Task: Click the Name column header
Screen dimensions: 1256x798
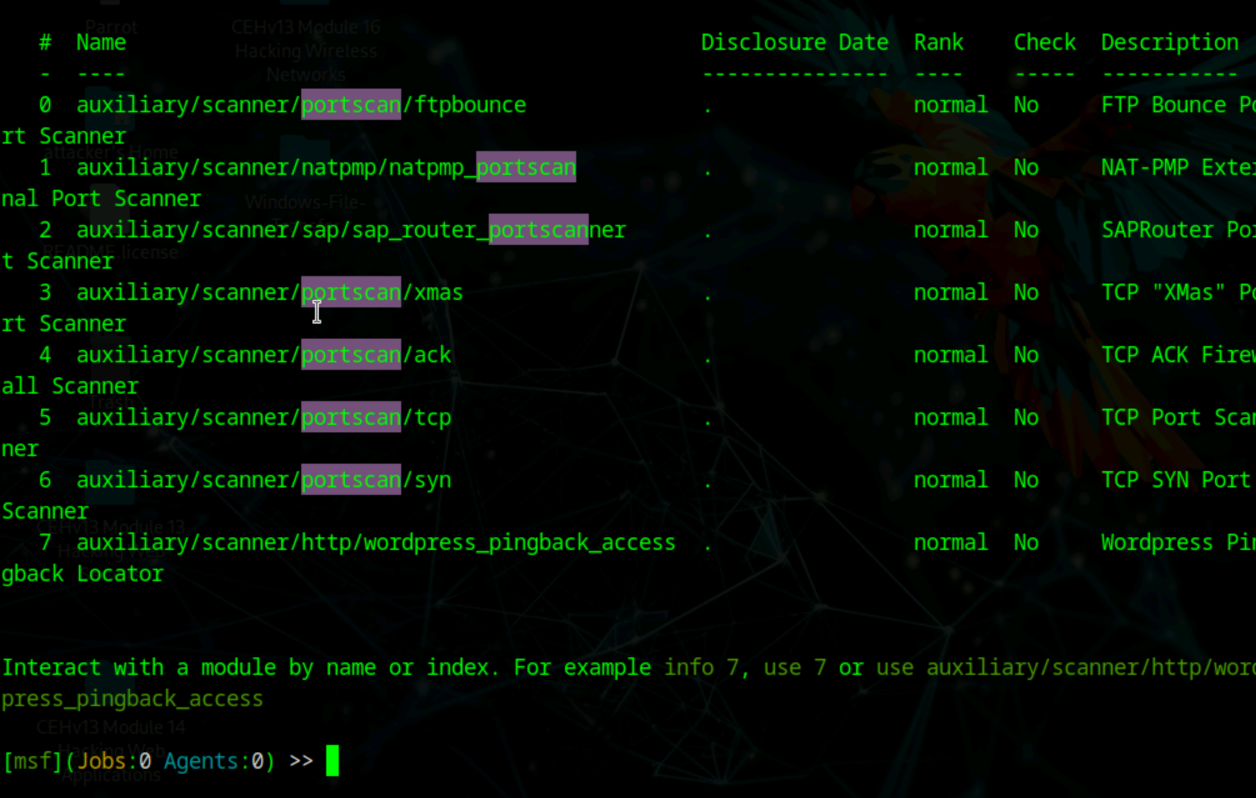Action: (x=101, y=43)
